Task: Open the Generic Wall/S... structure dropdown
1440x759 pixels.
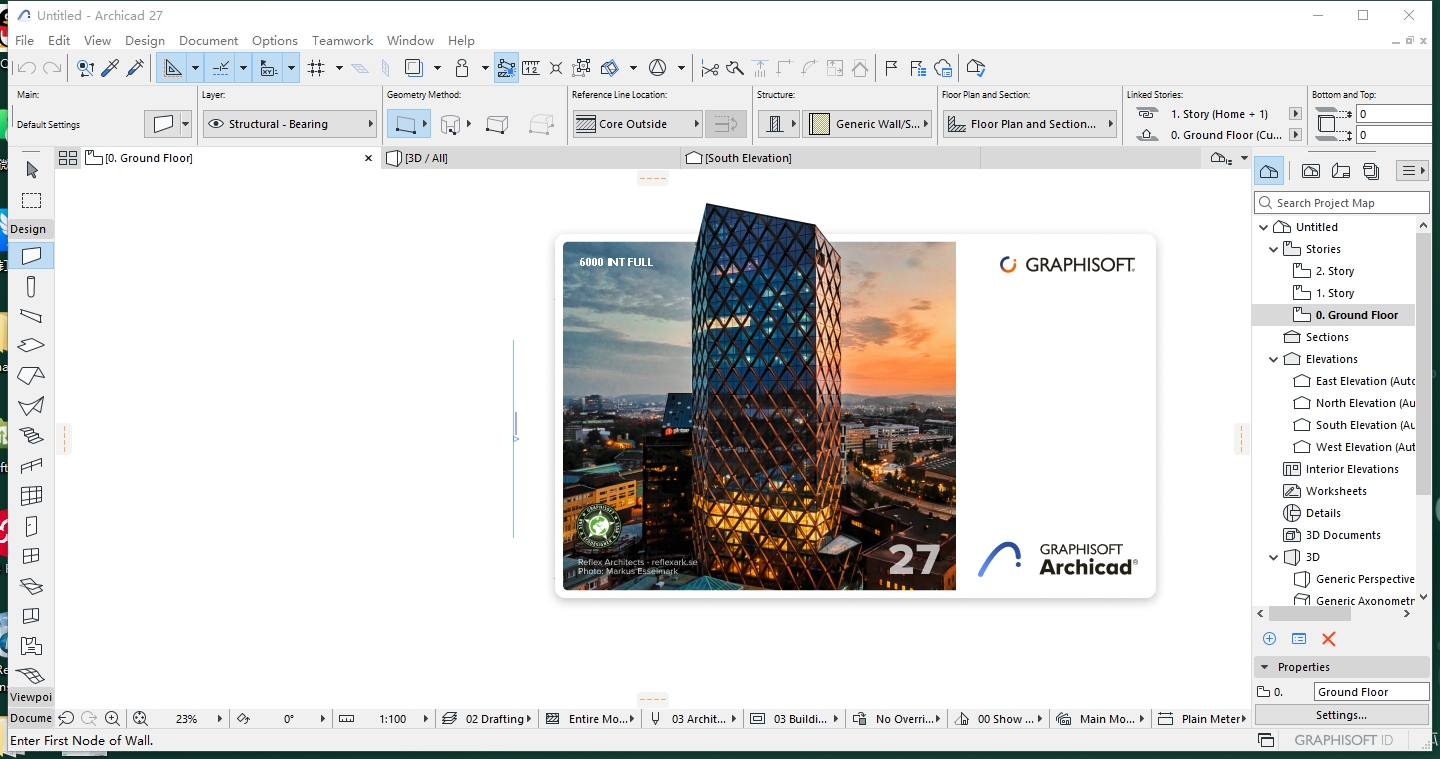Action: point(868,124)
